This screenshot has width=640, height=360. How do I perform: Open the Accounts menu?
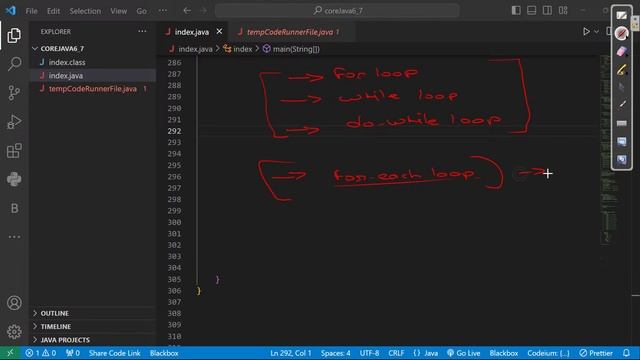click(x=14, y=303)
